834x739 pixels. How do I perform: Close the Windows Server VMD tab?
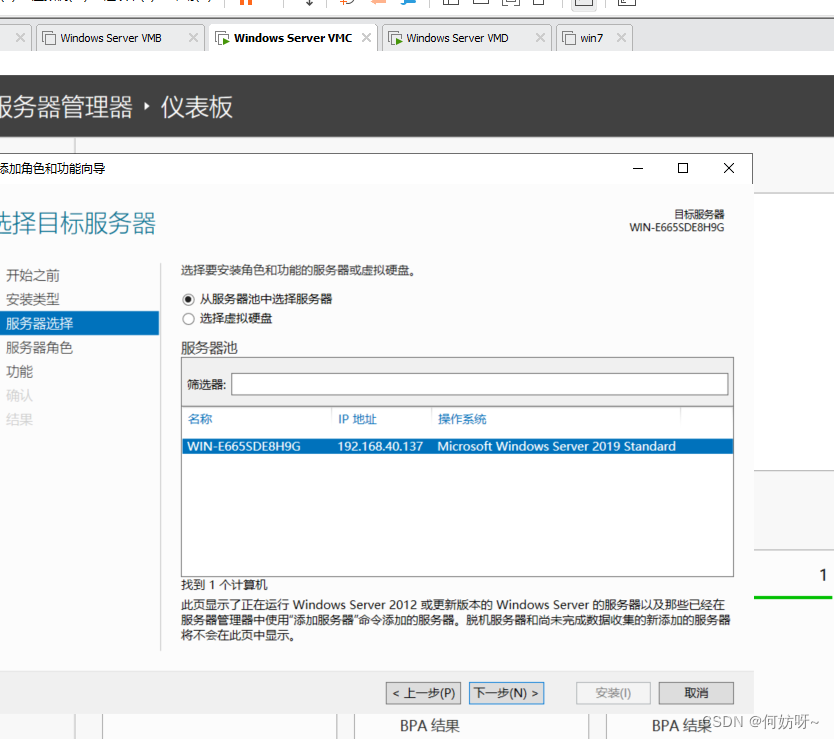click(x=540, y=39)
